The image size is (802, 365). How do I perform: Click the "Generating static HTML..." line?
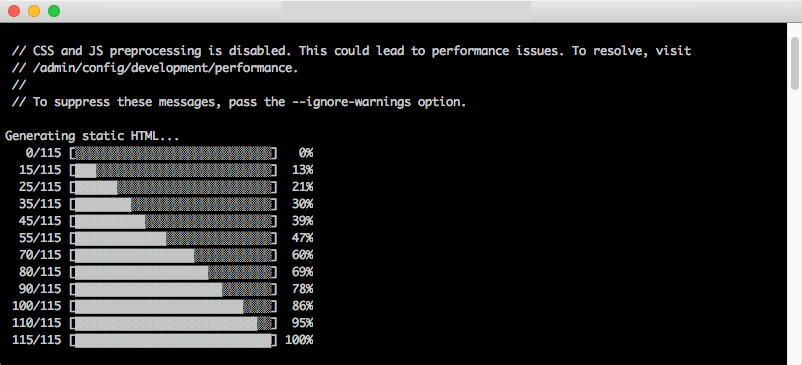92,136
